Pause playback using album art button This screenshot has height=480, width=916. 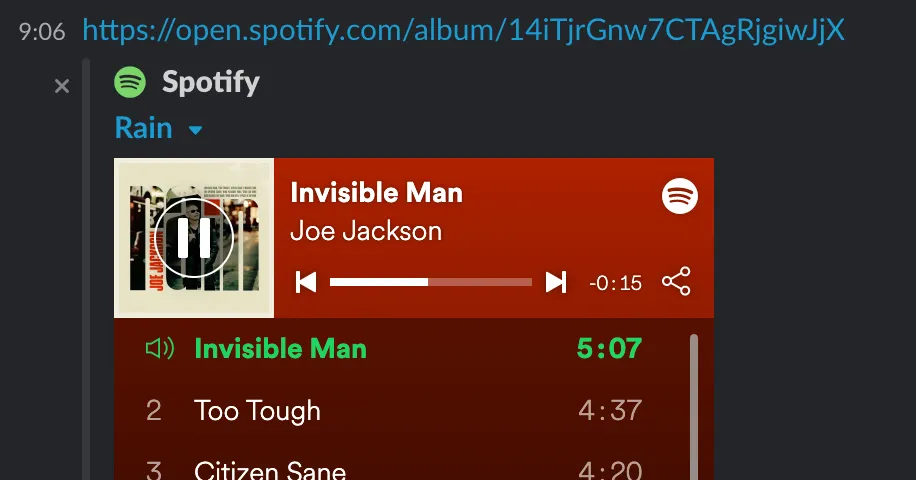pyautogui.click(x=194, y=238)
